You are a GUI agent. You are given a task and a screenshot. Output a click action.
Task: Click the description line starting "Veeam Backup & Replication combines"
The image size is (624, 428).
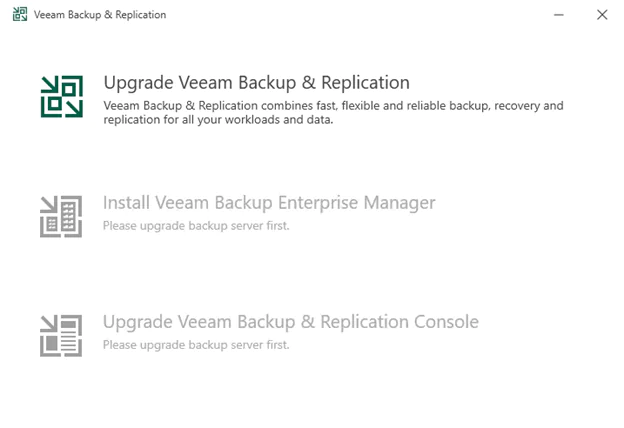coord(333,105)
